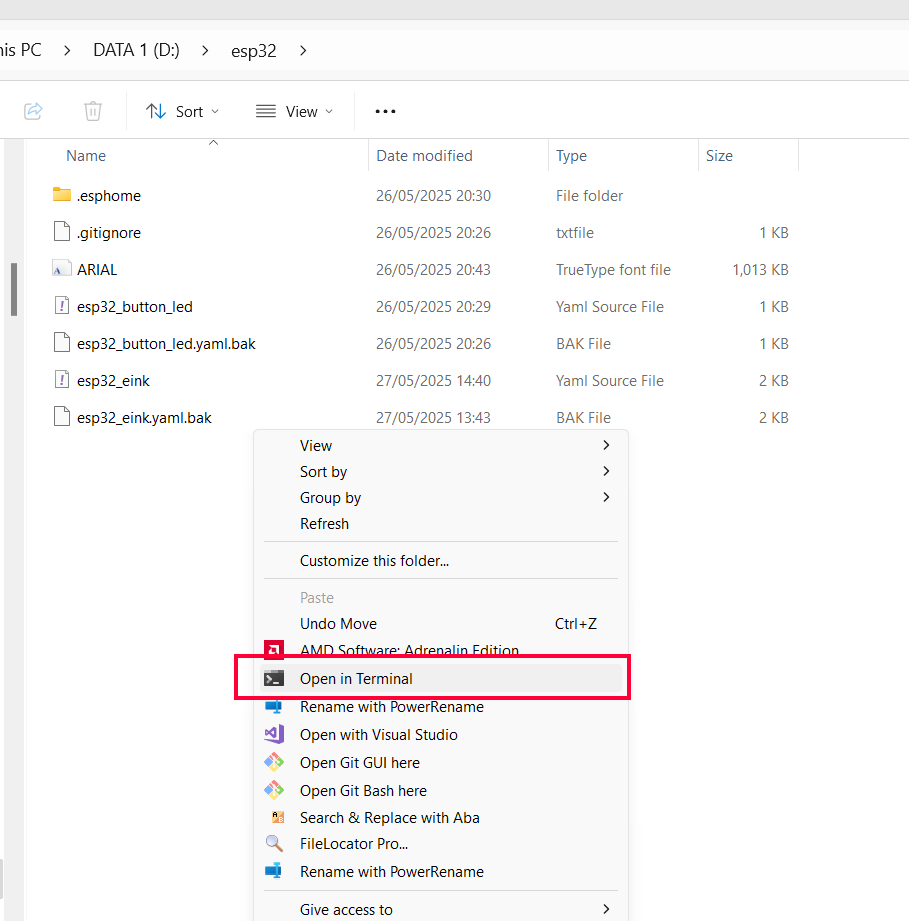Click the ARIAL font file icon

click(62, 268)
